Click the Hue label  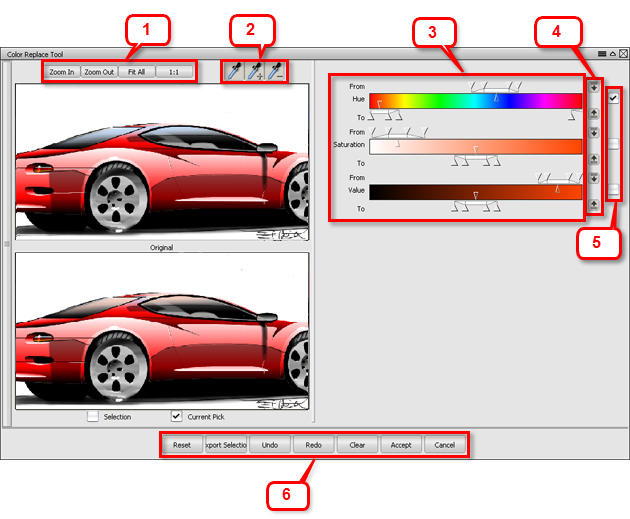(358, 99)
